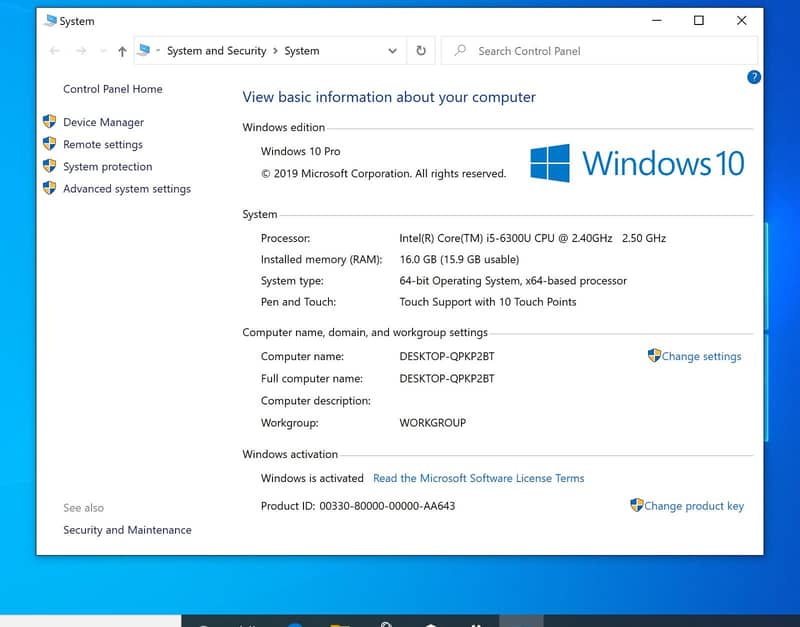Click the 'Processor:' label
The width and height of the screenshot is (800, 627).
click(x=285, y=238)
